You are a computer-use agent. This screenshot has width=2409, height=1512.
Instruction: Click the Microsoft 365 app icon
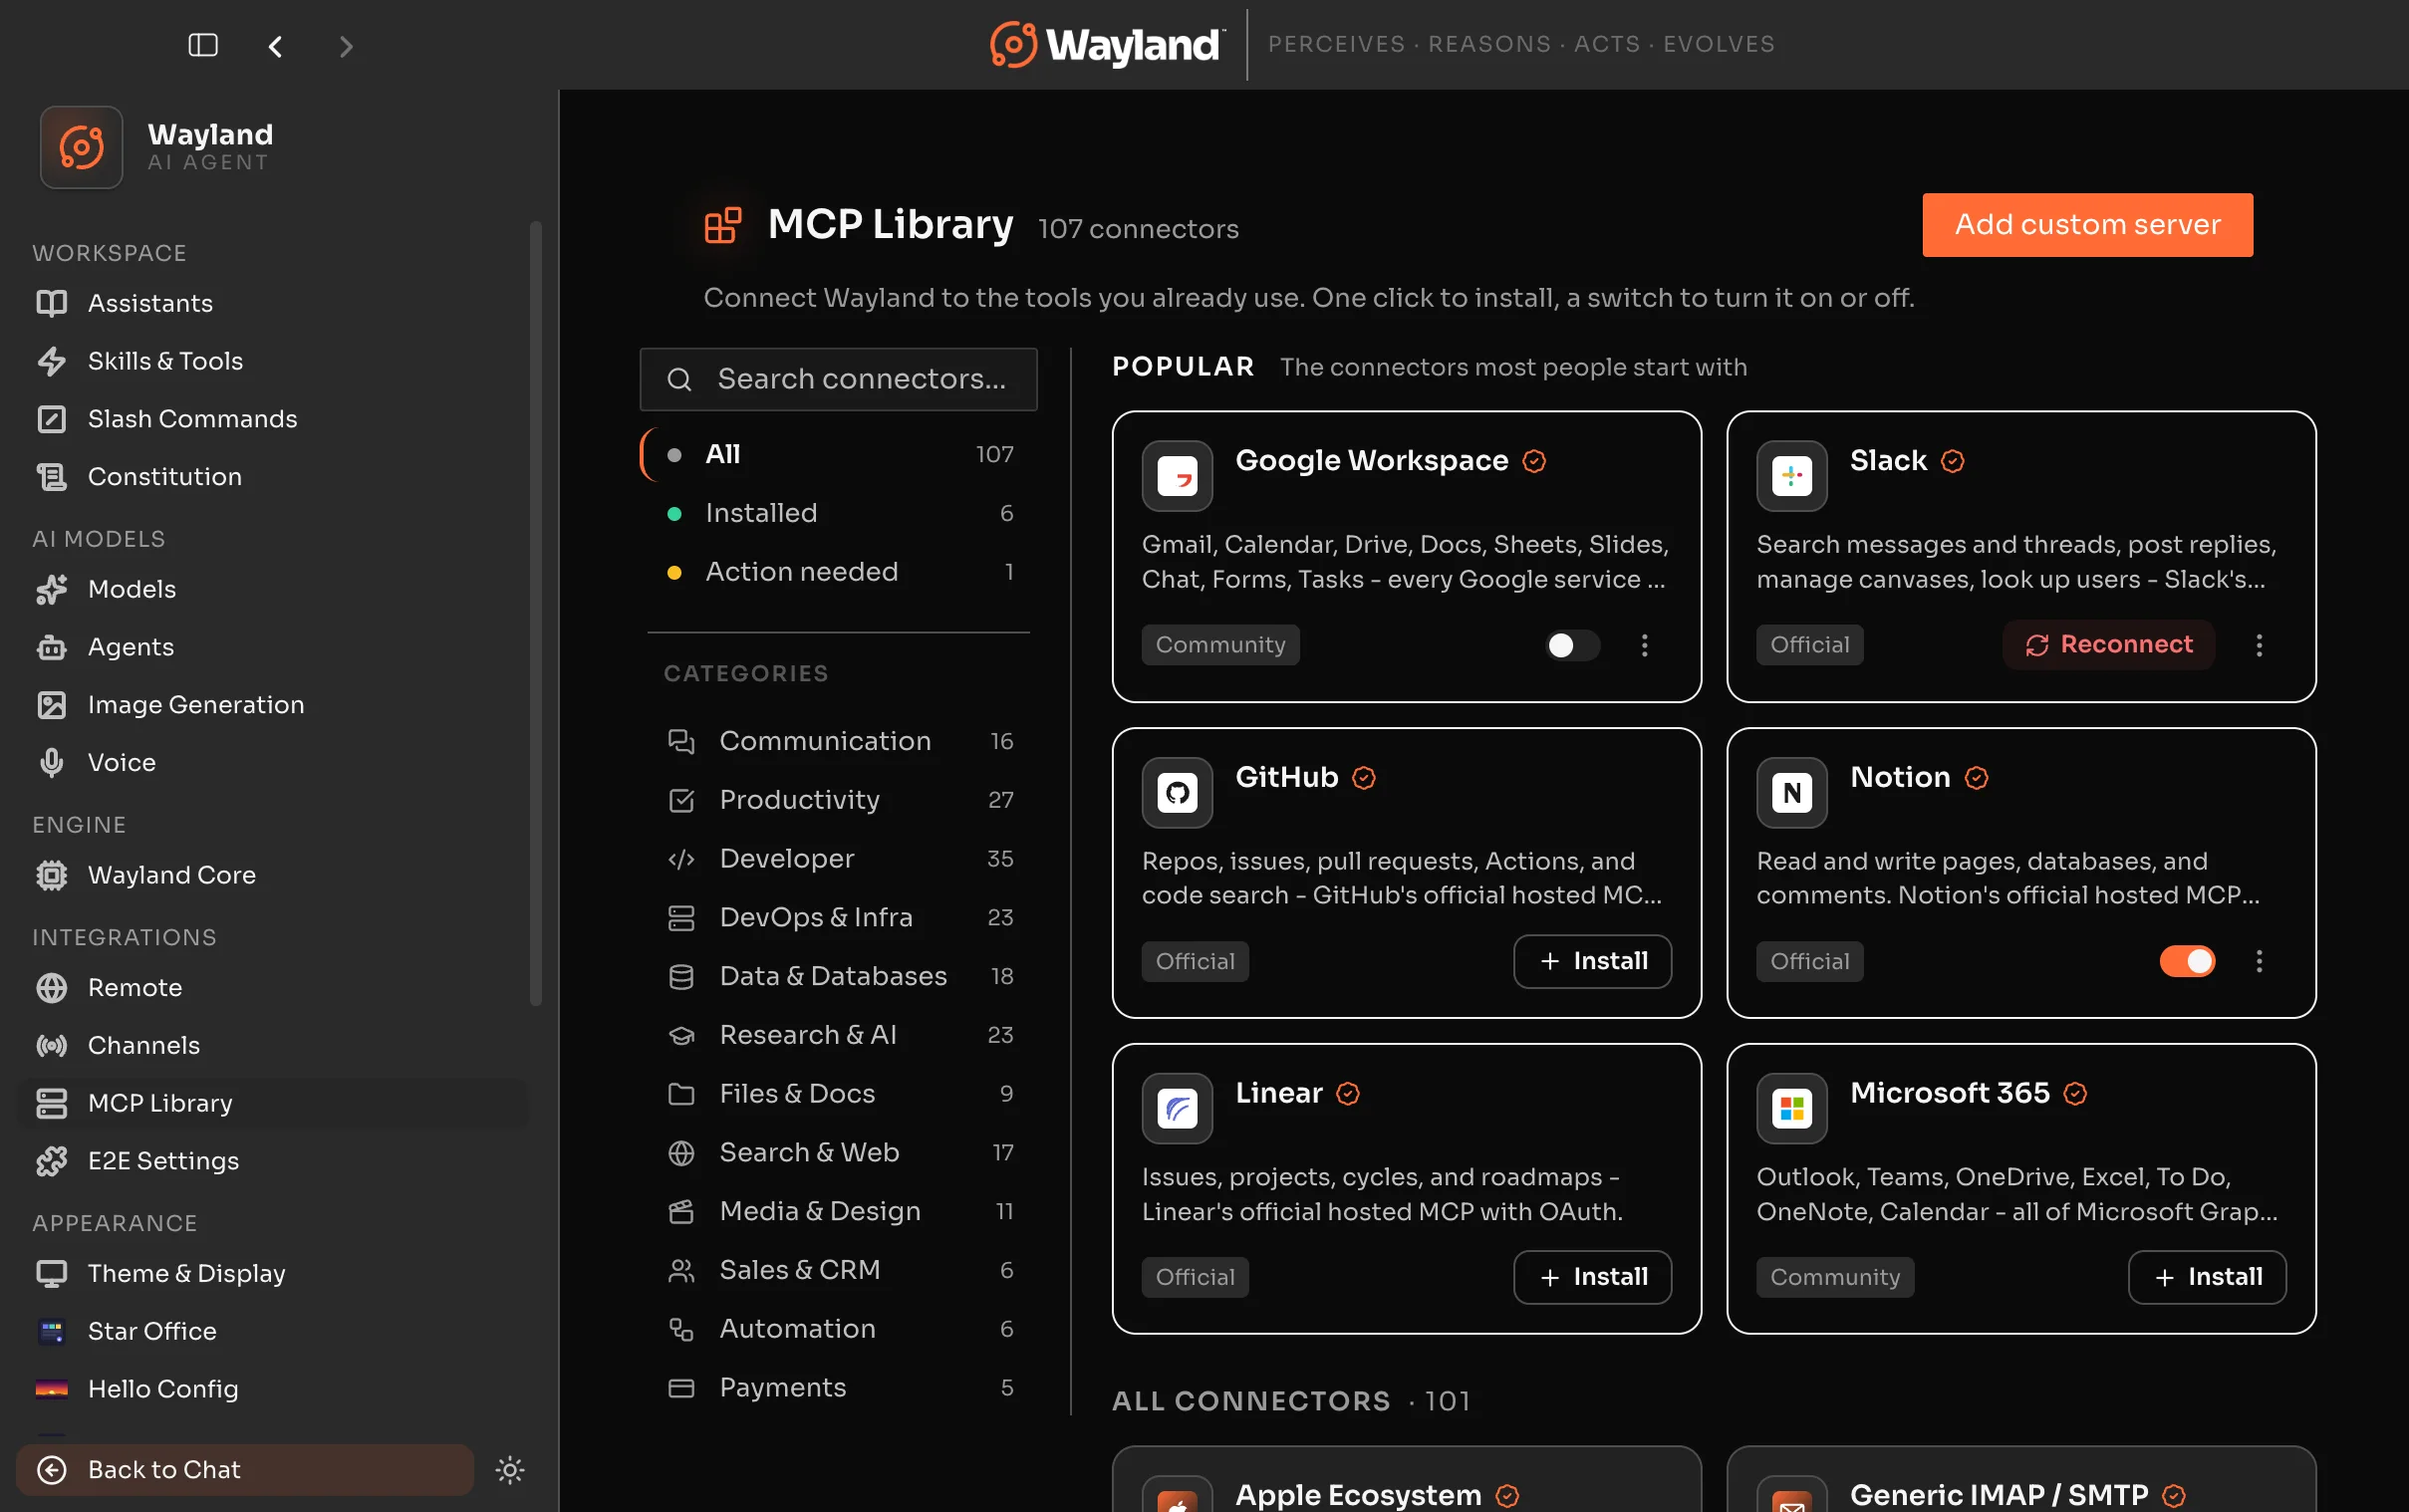(1791, 1108)
